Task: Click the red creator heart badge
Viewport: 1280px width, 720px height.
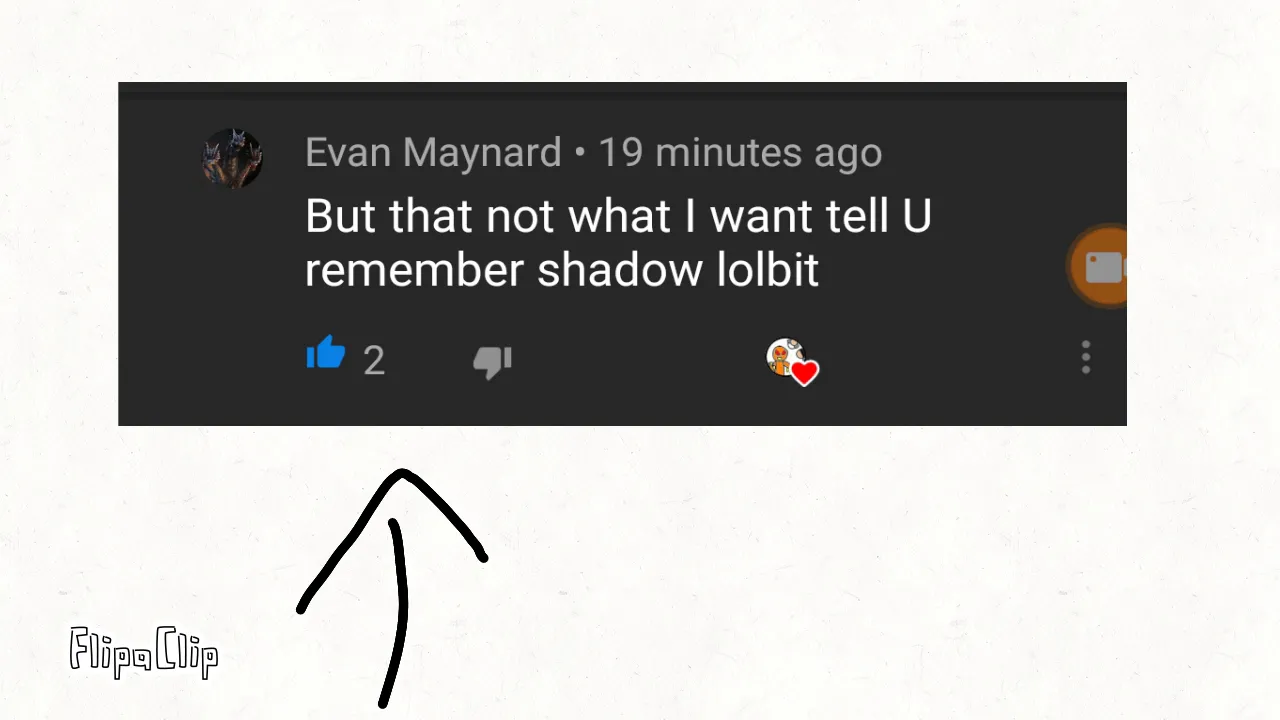Action: [x=805, y=373]
